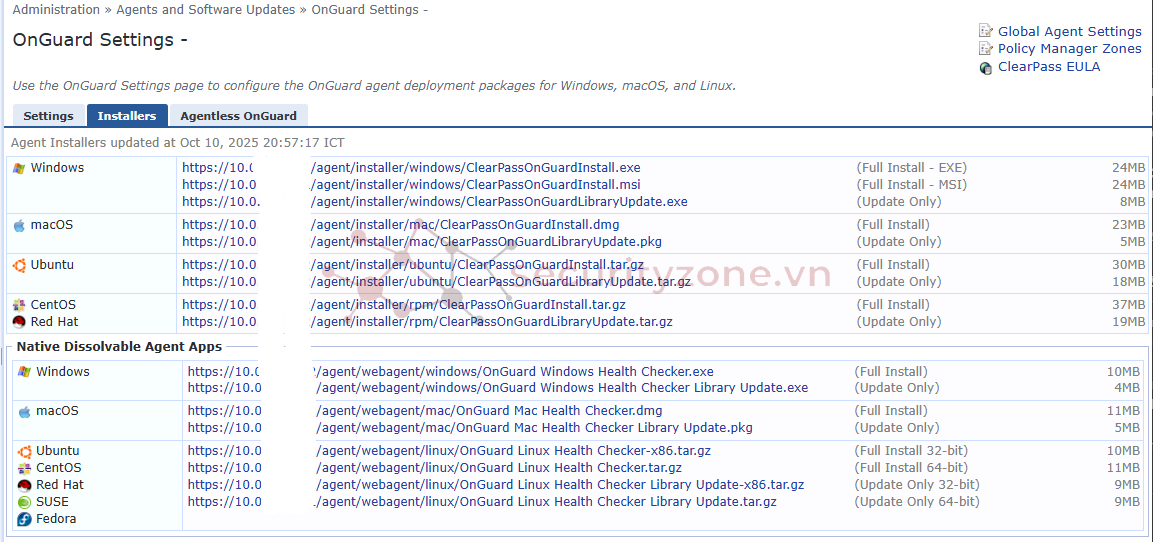Open Global Agent Settings link
Screen dimensions: 1153x542
pos(1069,31)
